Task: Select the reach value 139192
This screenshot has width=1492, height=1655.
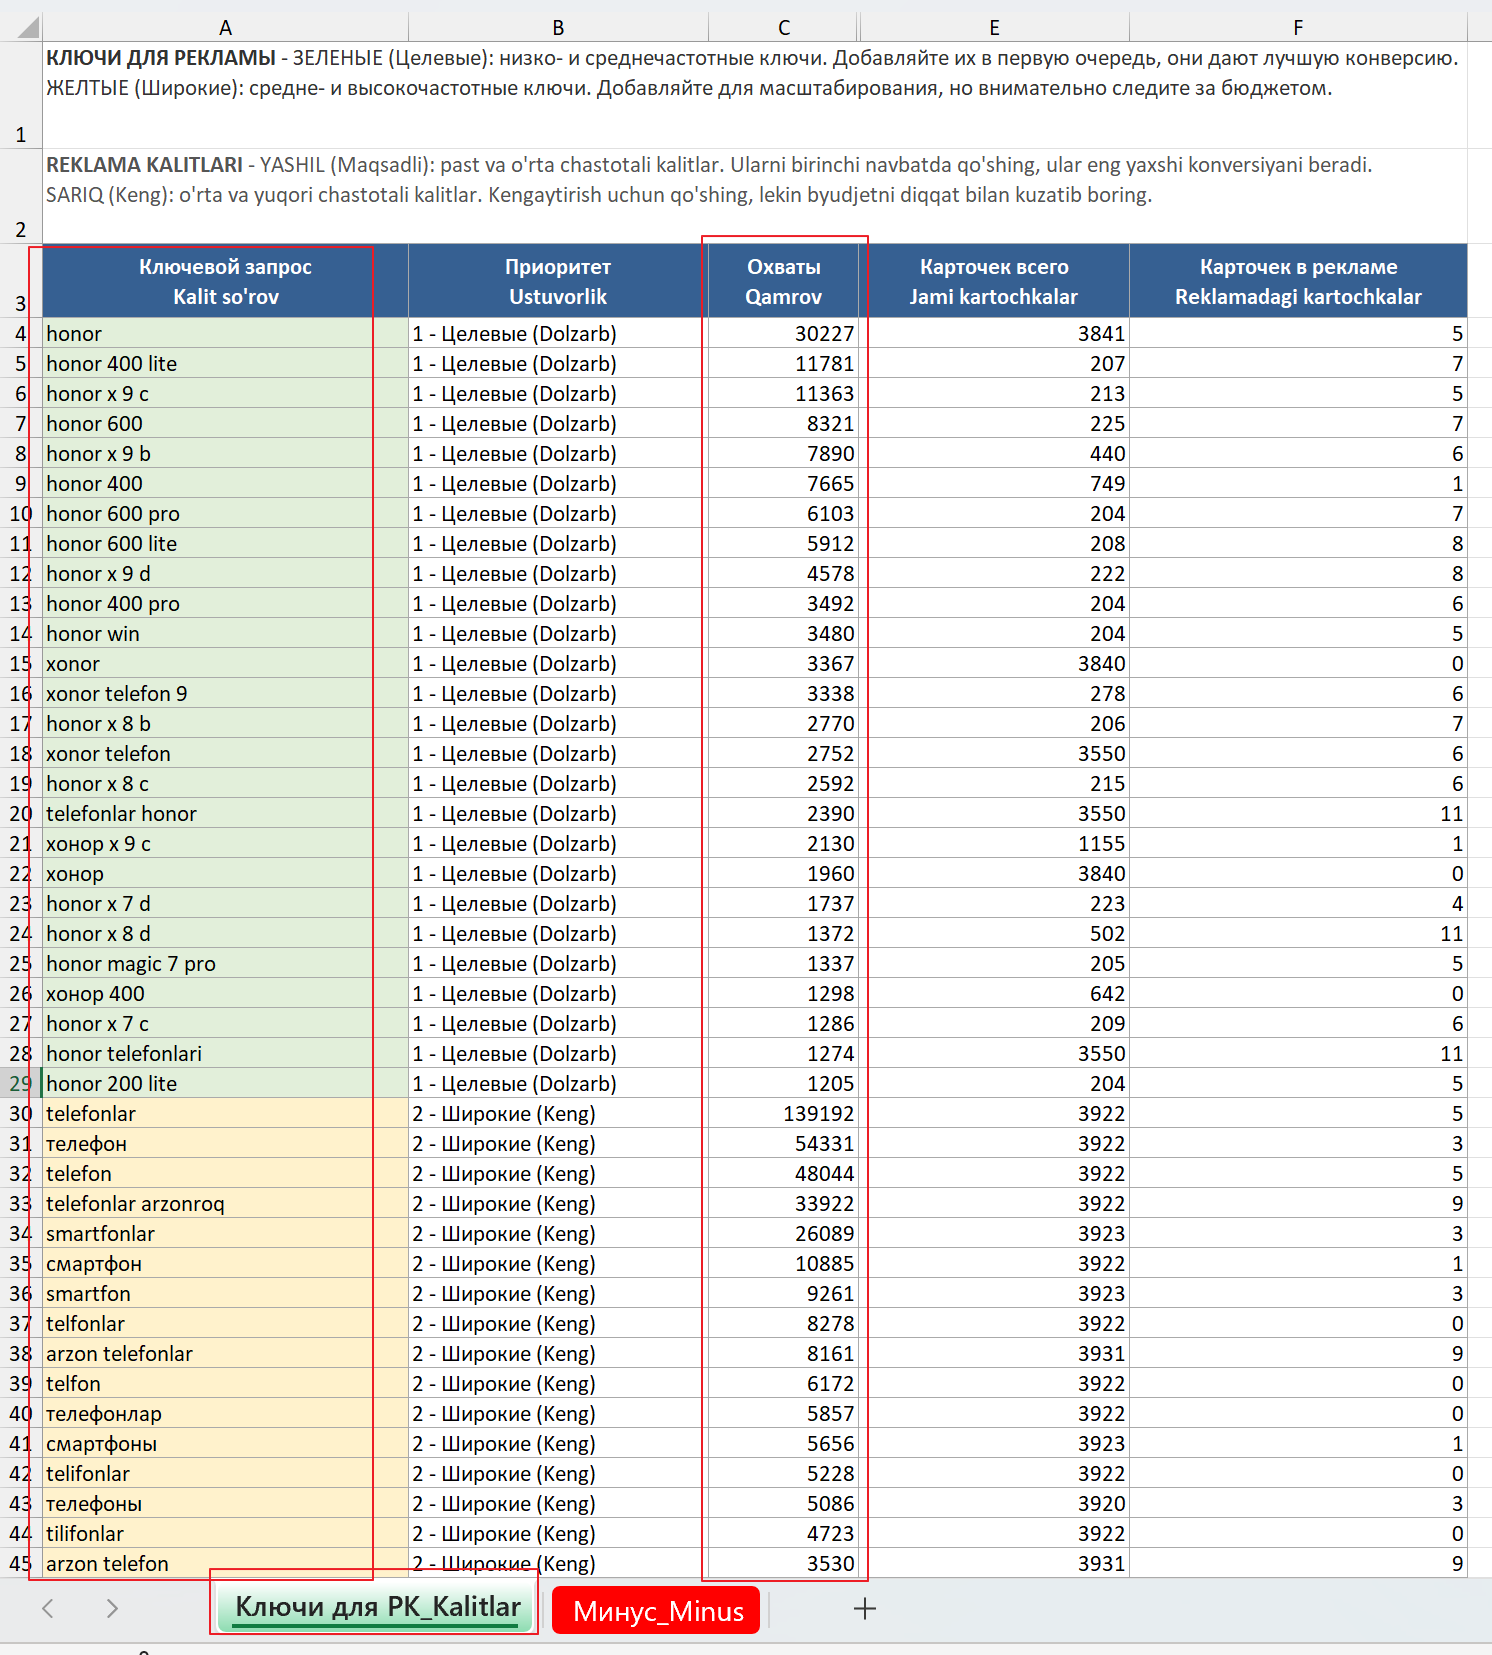Action: pyautogui.click(x=784, y=1113)
